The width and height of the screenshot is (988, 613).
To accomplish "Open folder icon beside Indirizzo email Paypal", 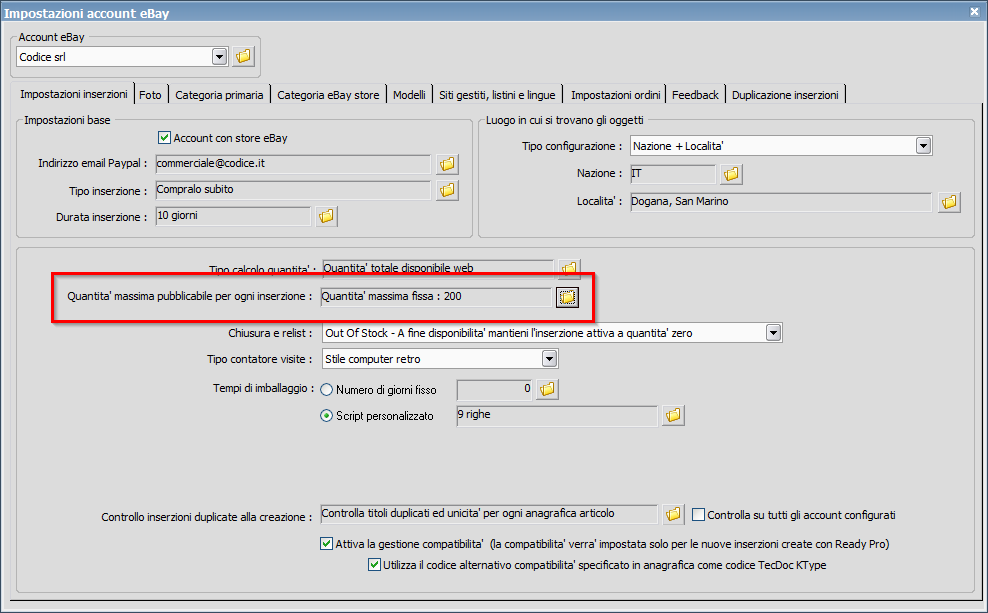I will (447, 164).
